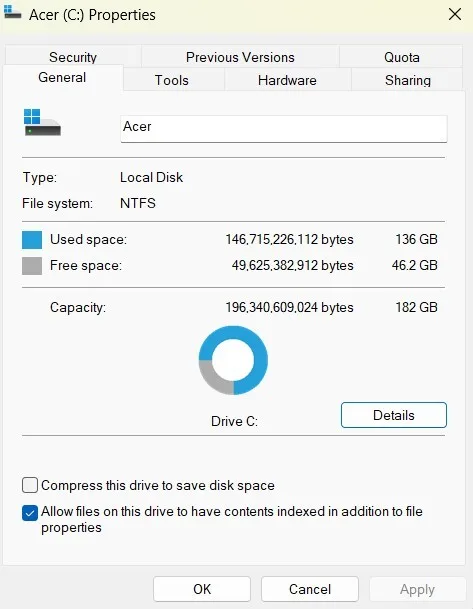Open the Hardware tab

287,80
